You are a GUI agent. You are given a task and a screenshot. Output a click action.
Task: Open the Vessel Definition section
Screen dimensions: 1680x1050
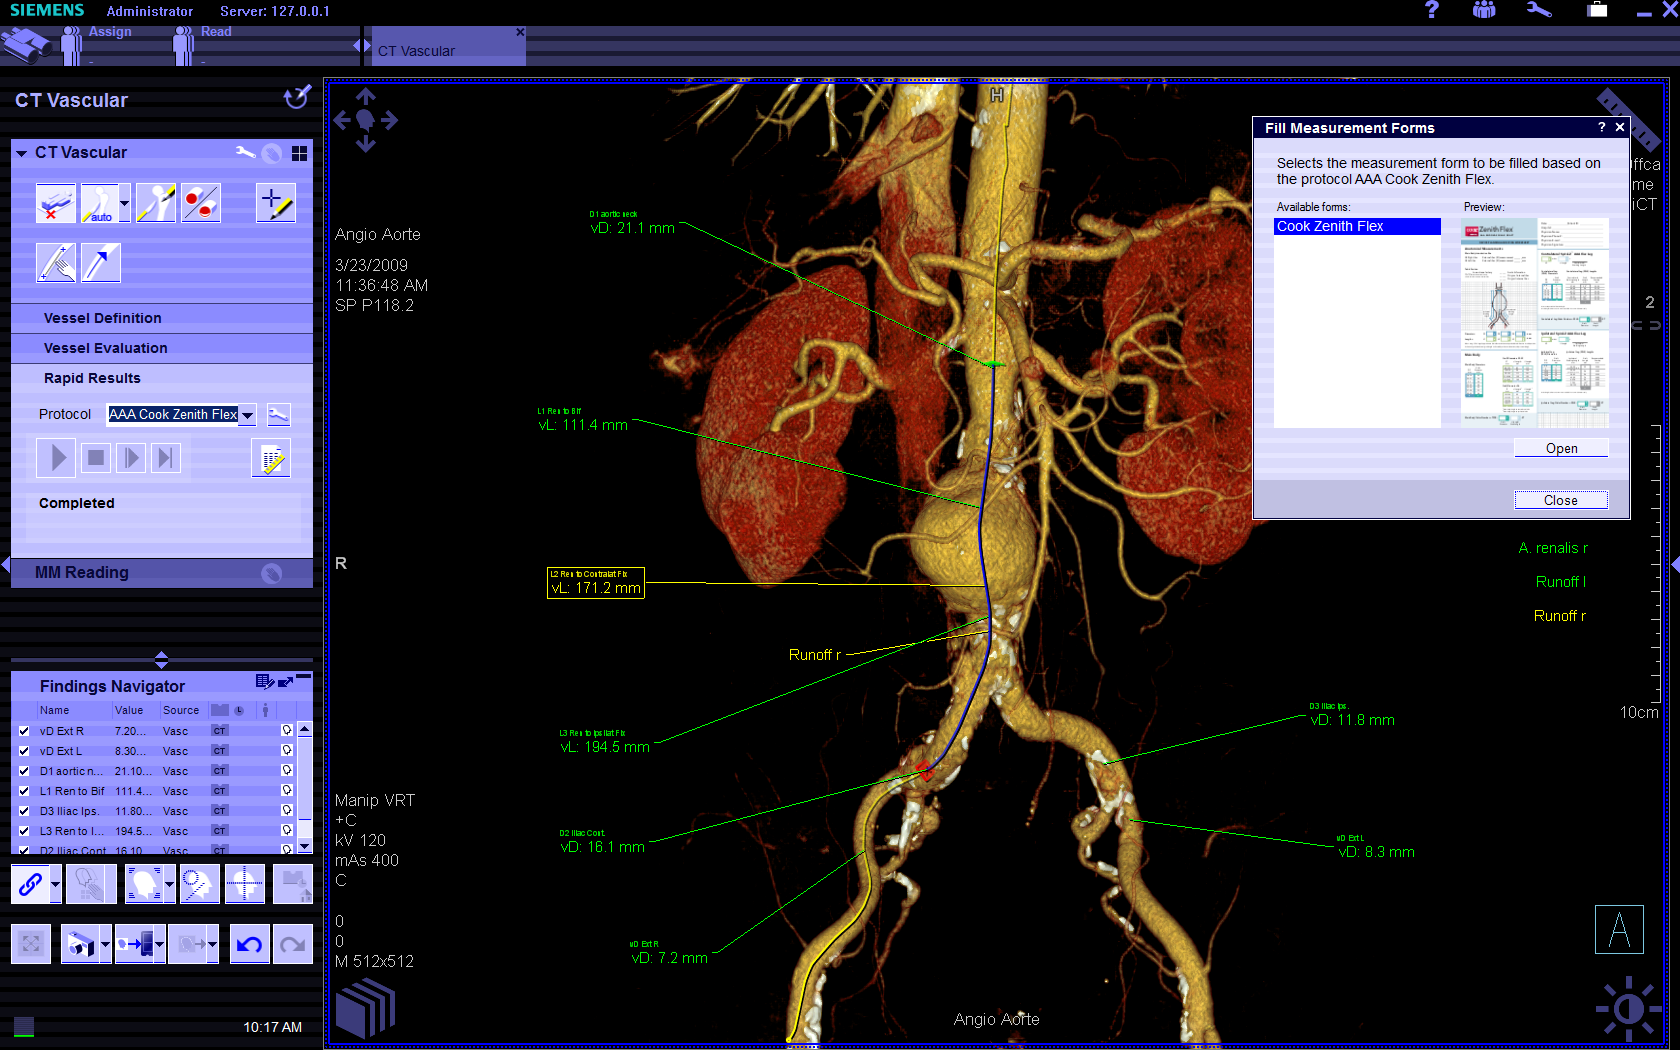(x=102, y=318)
